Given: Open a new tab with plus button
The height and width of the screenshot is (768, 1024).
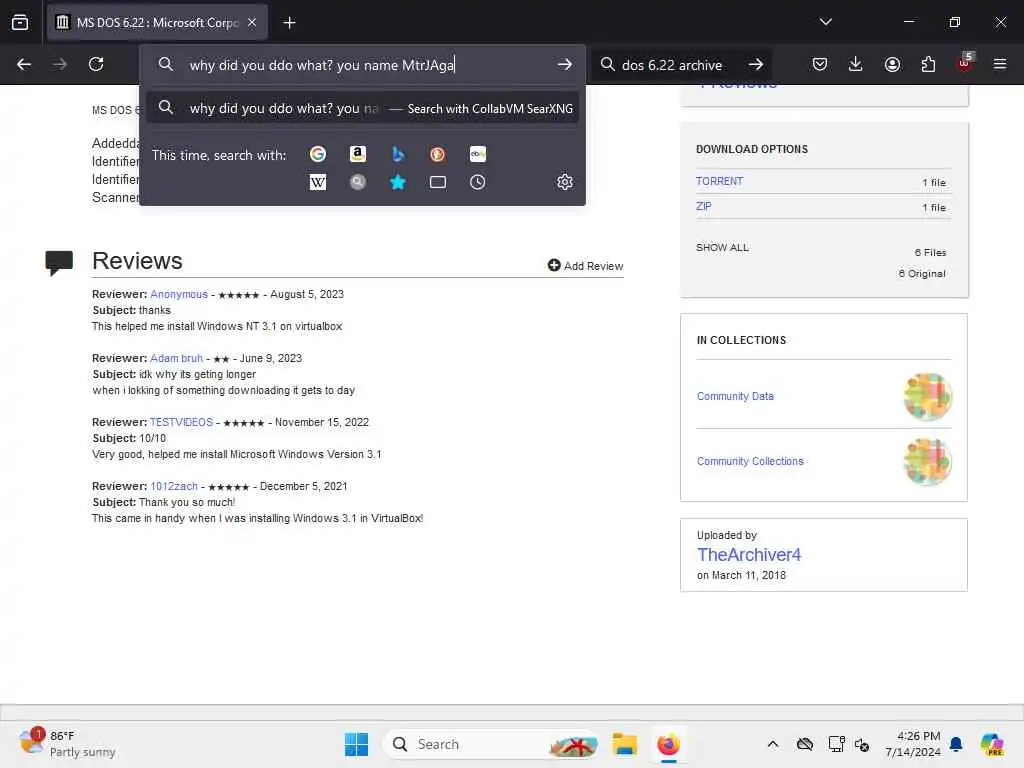Looking at the screenshot, I should [289, 23].
